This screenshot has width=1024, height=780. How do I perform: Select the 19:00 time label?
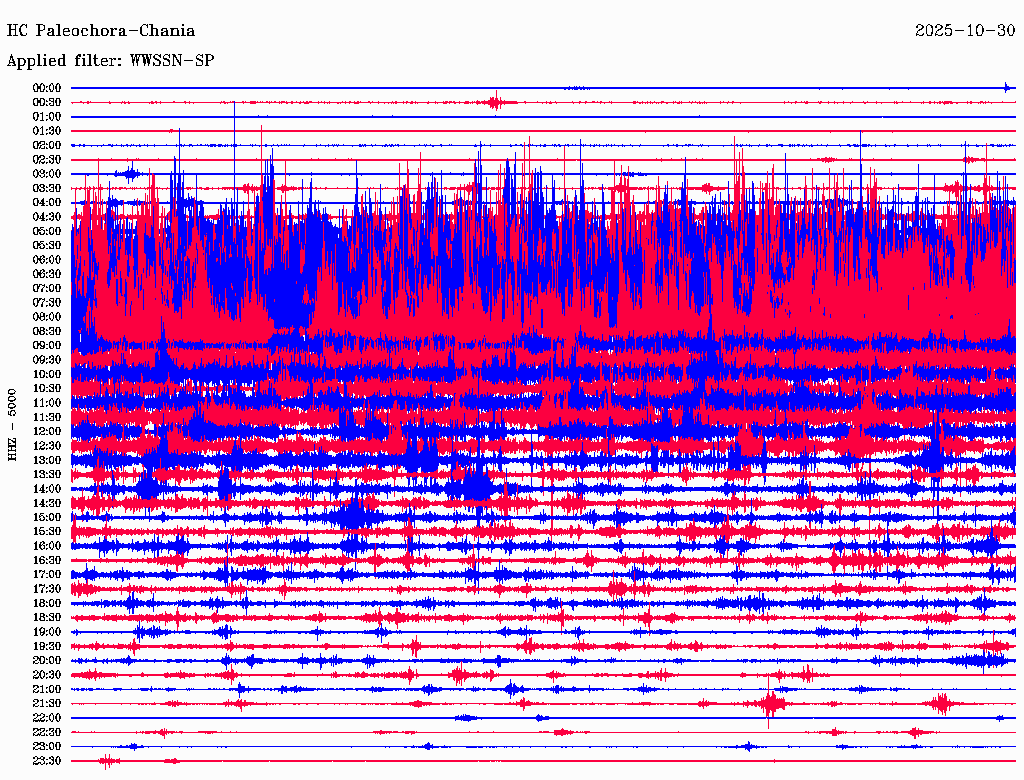click(47, 632)
